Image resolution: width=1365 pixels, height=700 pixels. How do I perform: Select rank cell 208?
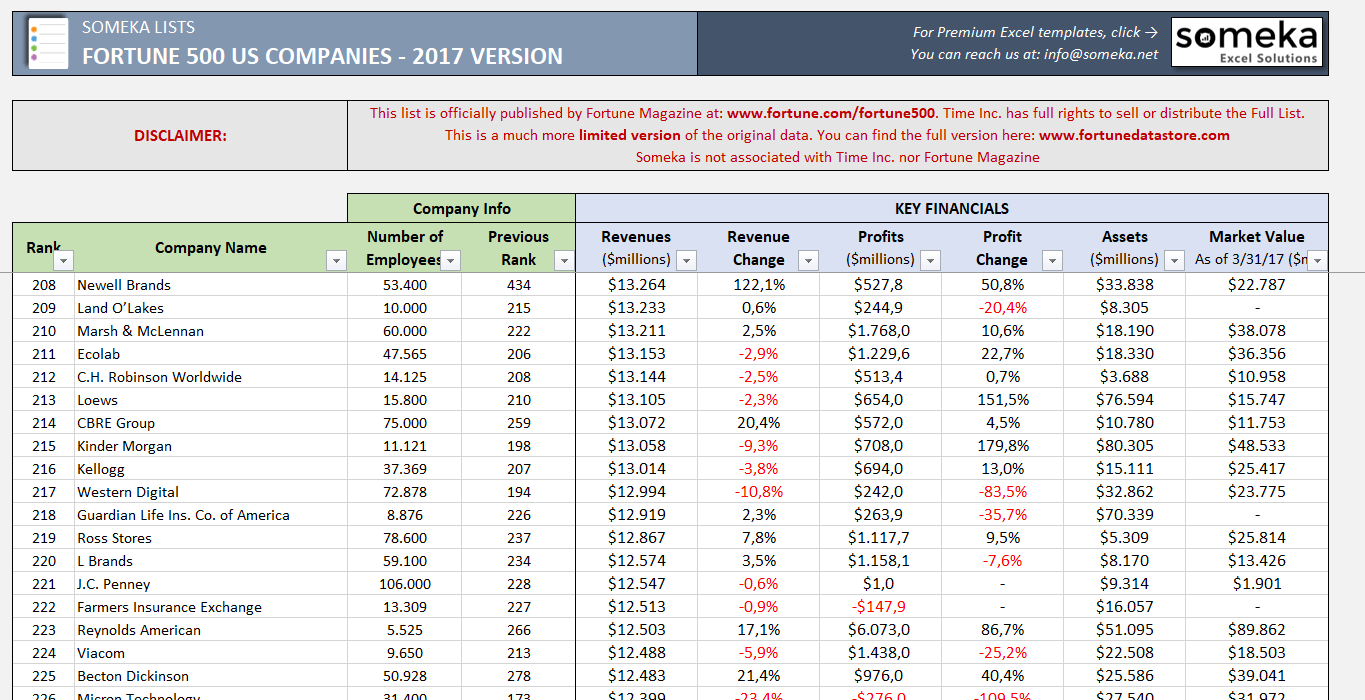(44, 285)
